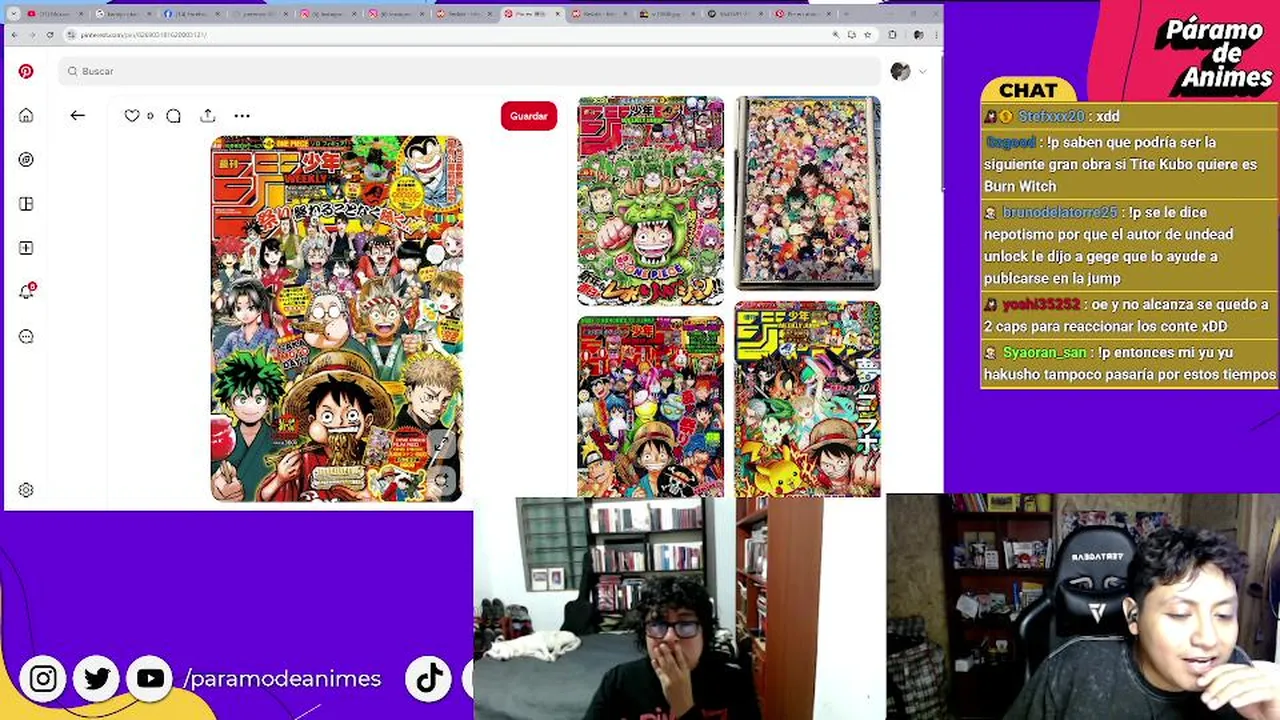Image resolution: width=1280 pixels, height=720 pixels.
Task: Click the Create plus icon in sidebar
Action: pyautogui.click(x=26, y=248)
